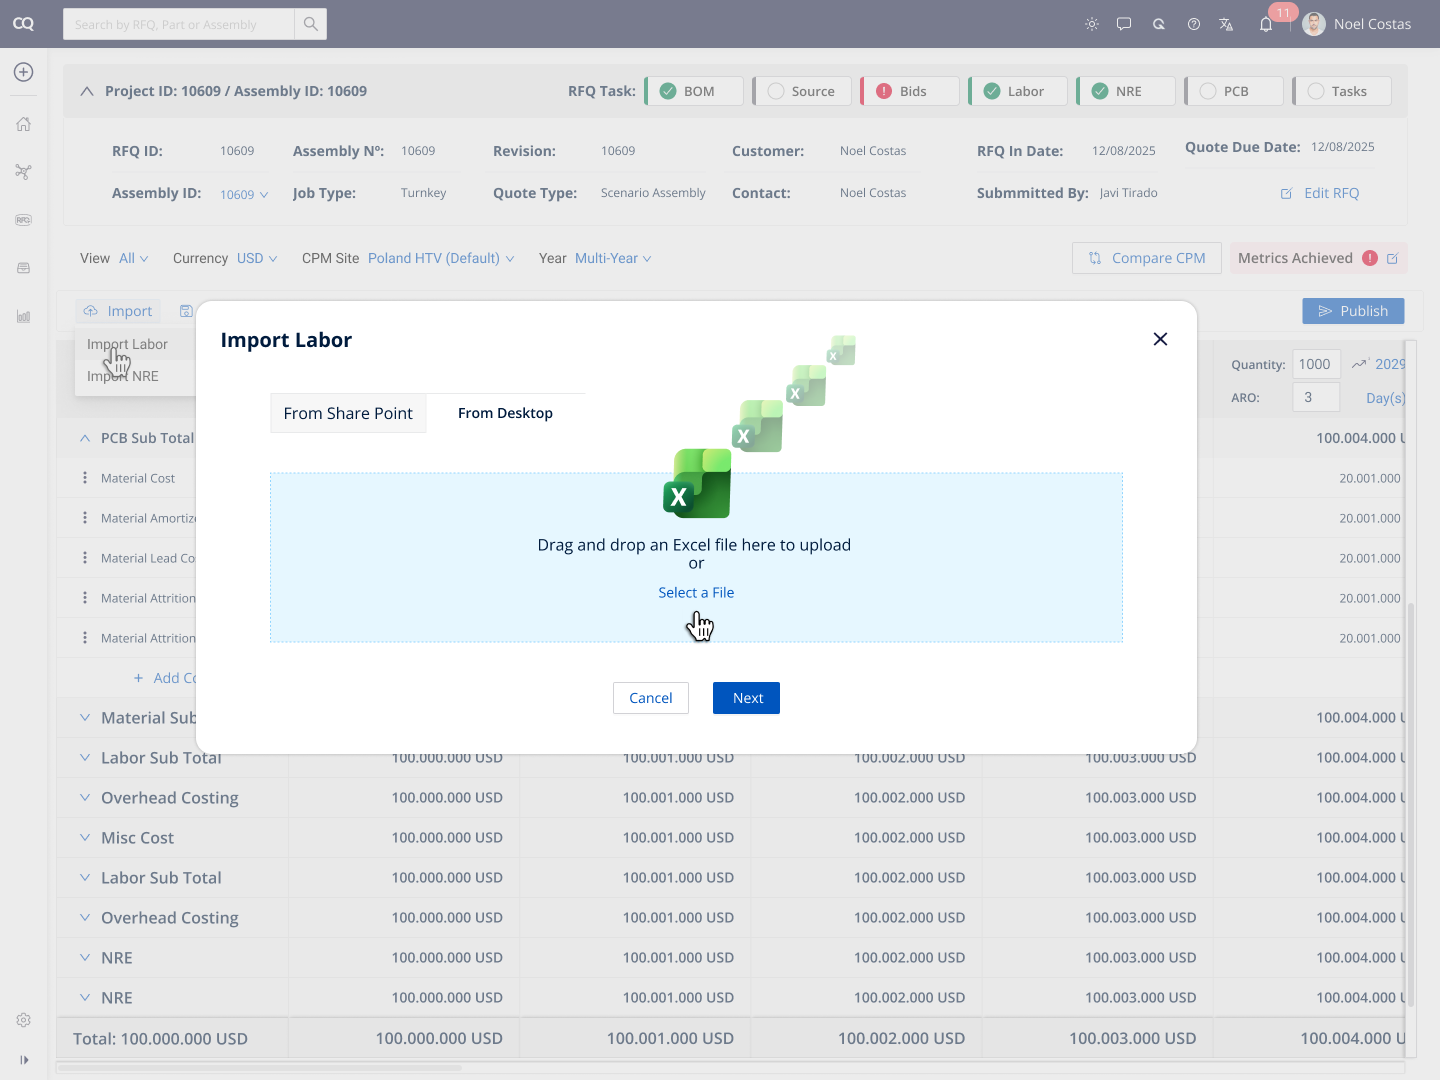
Task: Click the Quantity input field
Action: click(x=1316, y=364)
